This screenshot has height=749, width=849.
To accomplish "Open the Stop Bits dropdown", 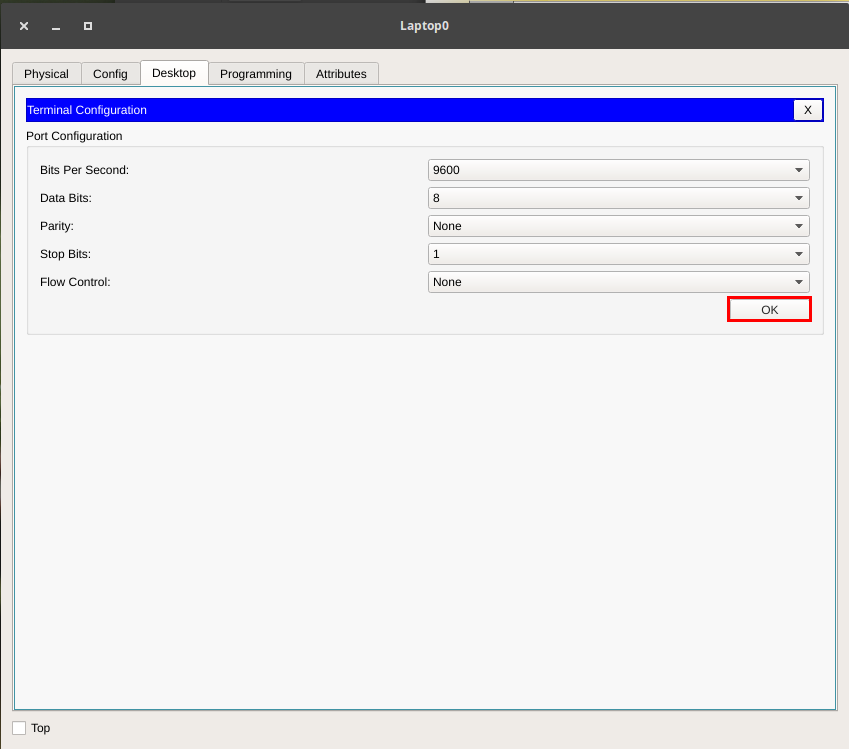I will click(x=618, y=254).
